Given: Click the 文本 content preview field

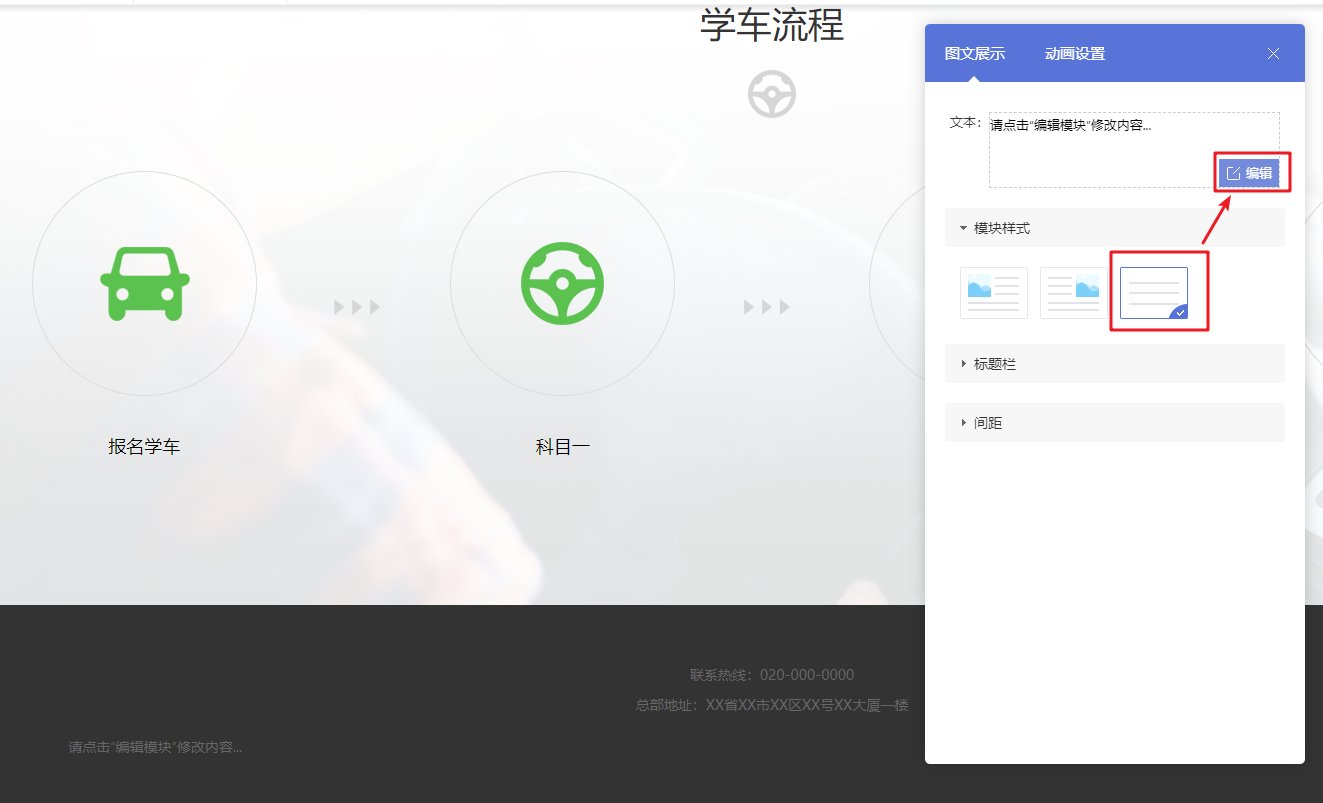Looking at the screenshot, I should pos(1134,150).
